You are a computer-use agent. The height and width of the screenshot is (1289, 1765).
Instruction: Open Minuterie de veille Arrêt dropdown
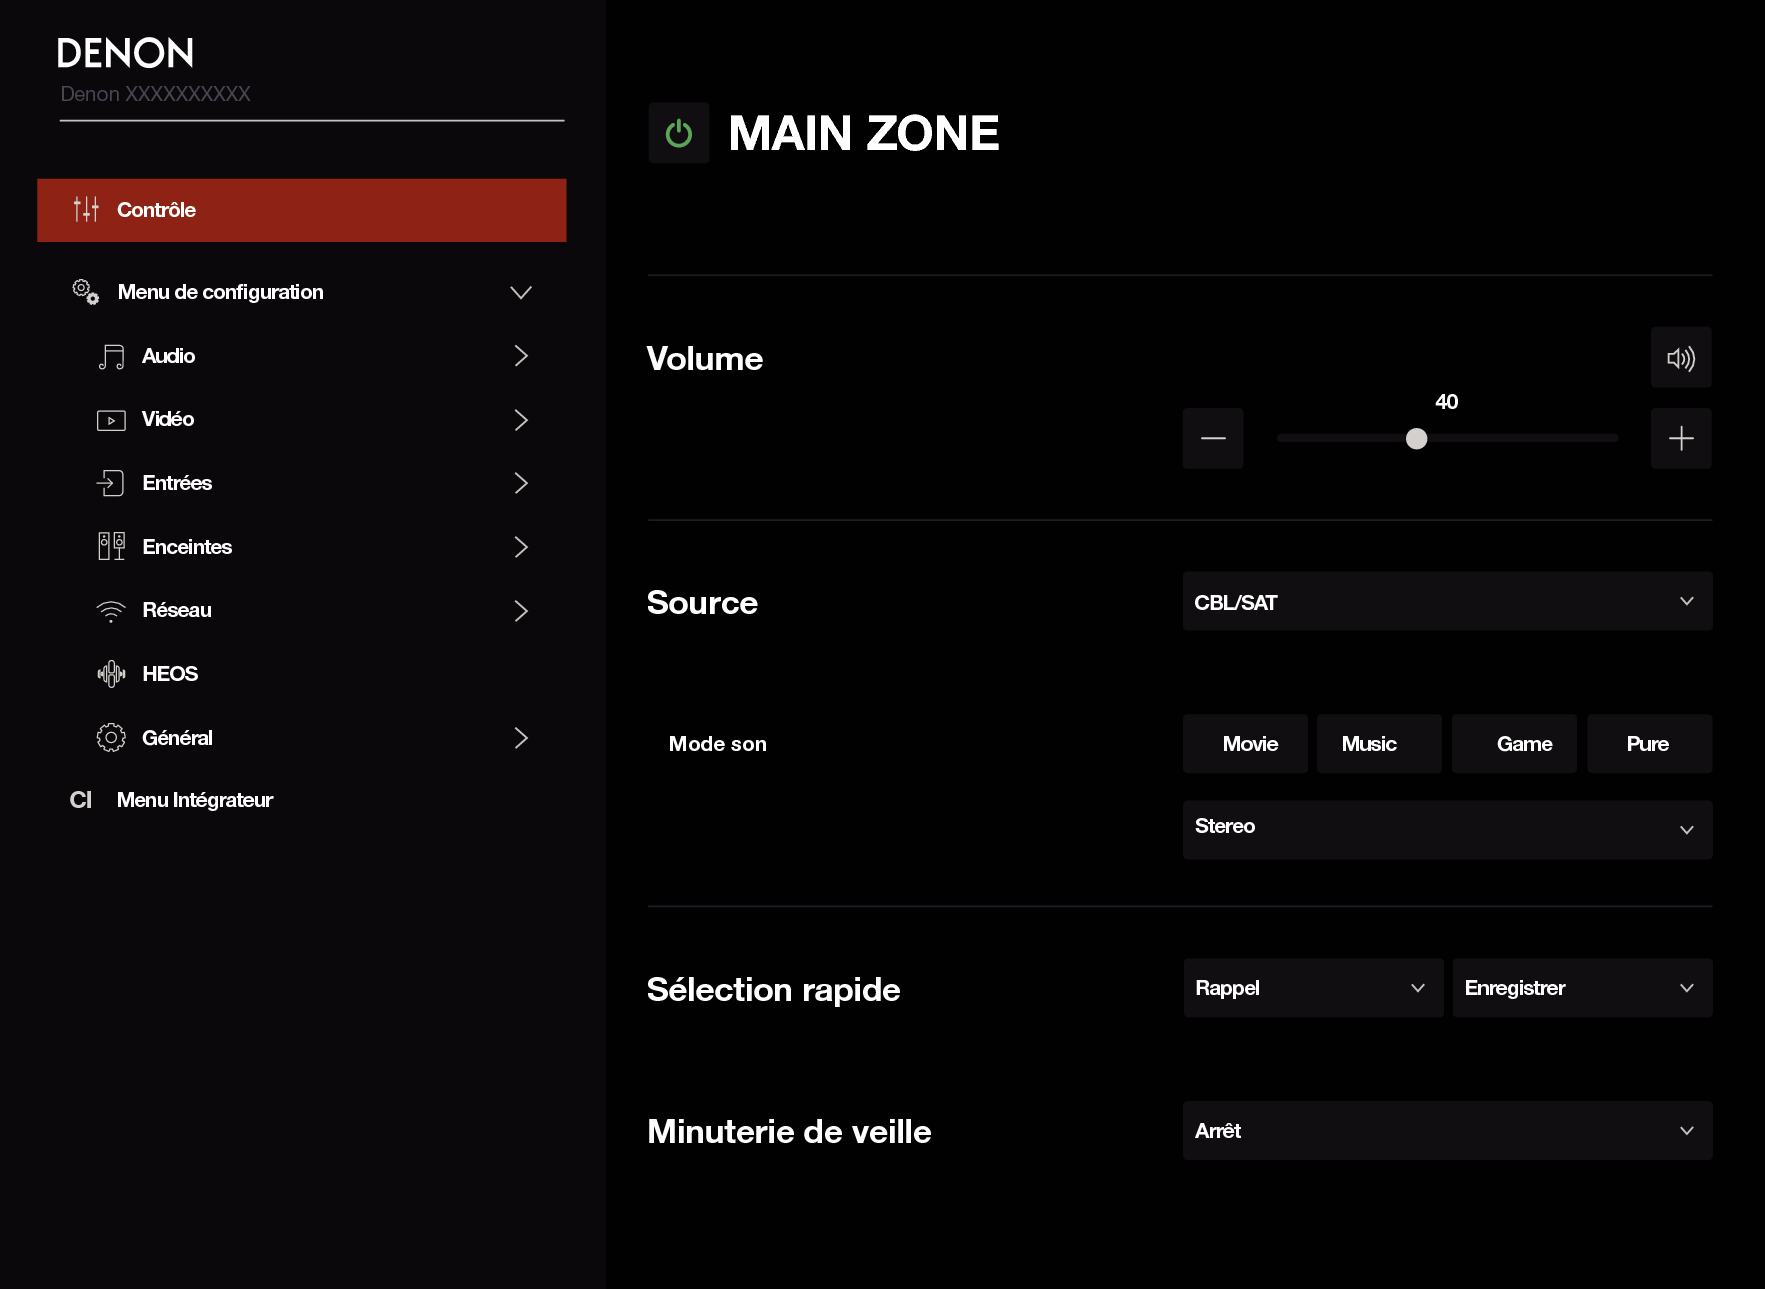1446,1131
